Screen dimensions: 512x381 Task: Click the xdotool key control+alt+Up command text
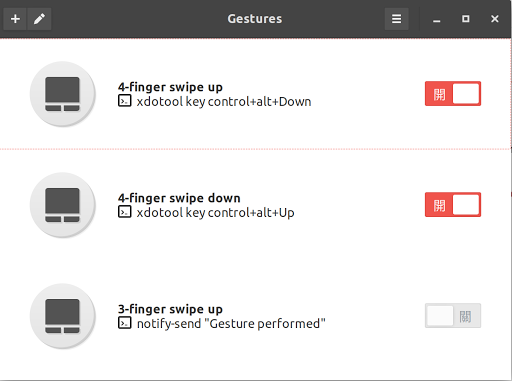click(x=215, y=212)
